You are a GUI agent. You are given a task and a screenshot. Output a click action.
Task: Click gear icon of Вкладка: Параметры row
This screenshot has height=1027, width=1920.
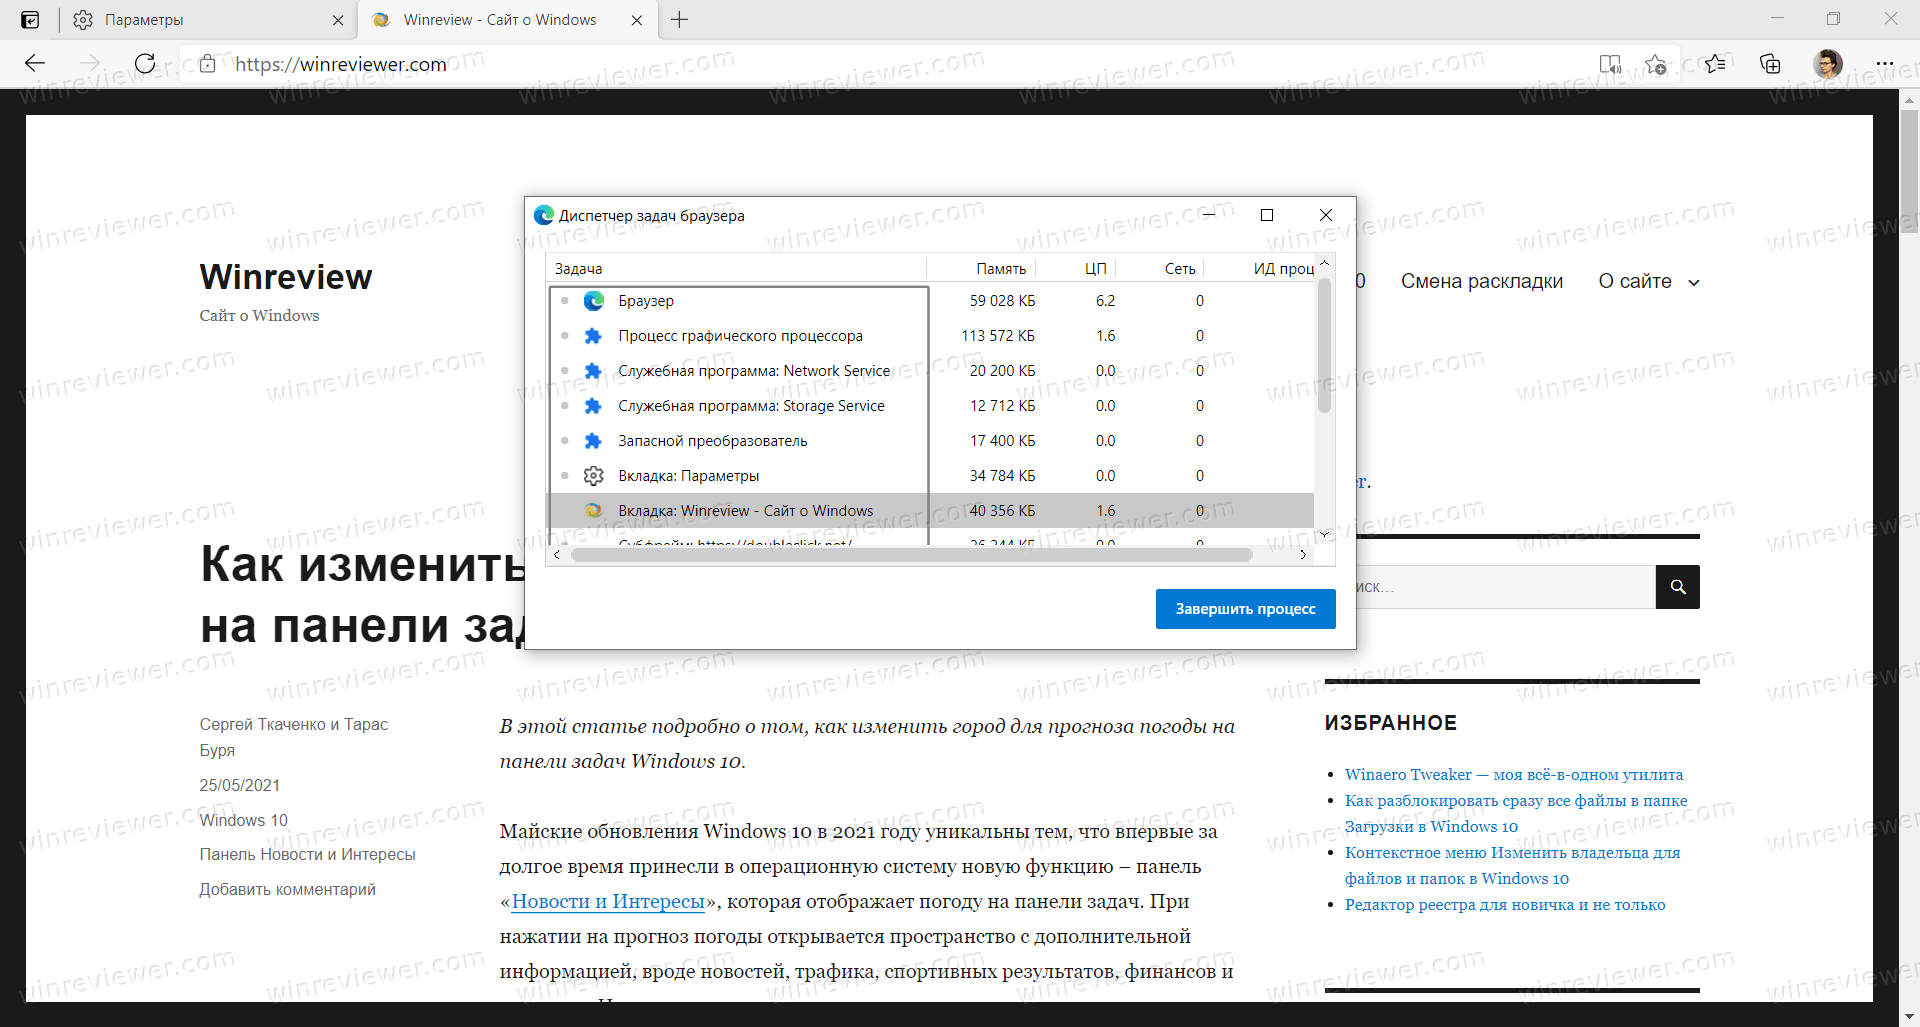pos(593,476)
